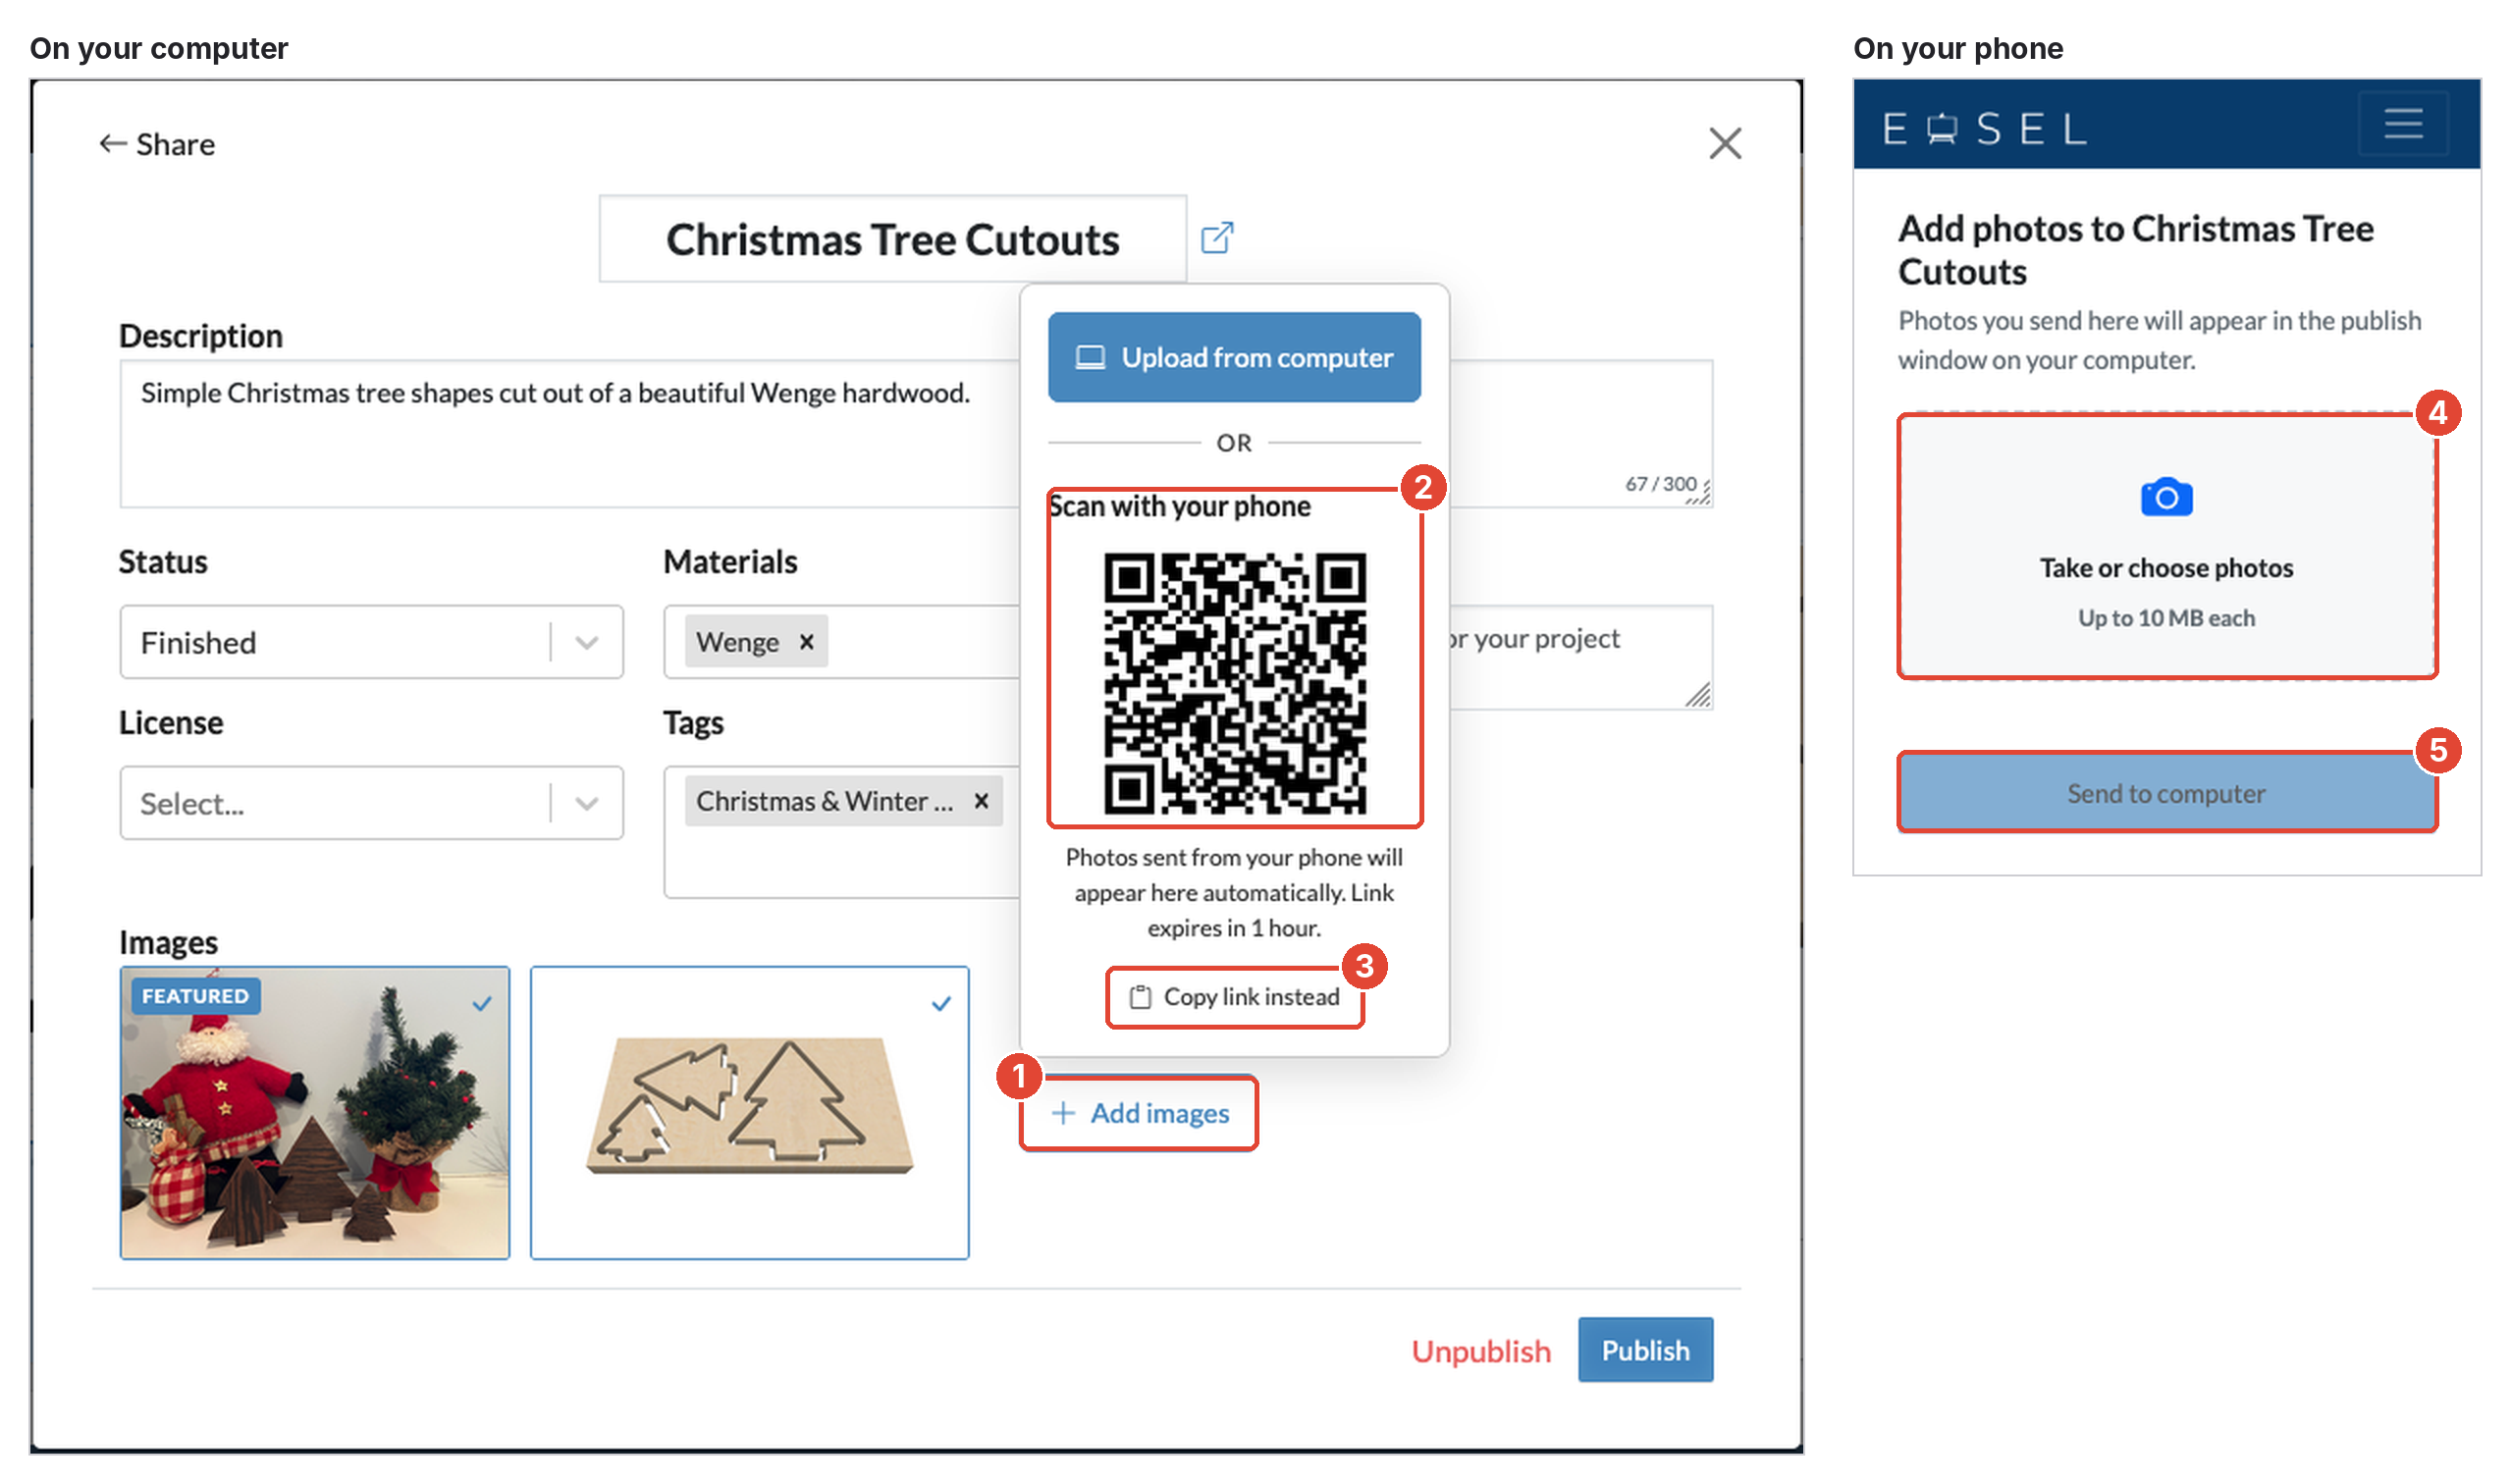Click Add images button
Image resolution: width=2511 pixels, height=1484 pixels.
[1139, 1113]
